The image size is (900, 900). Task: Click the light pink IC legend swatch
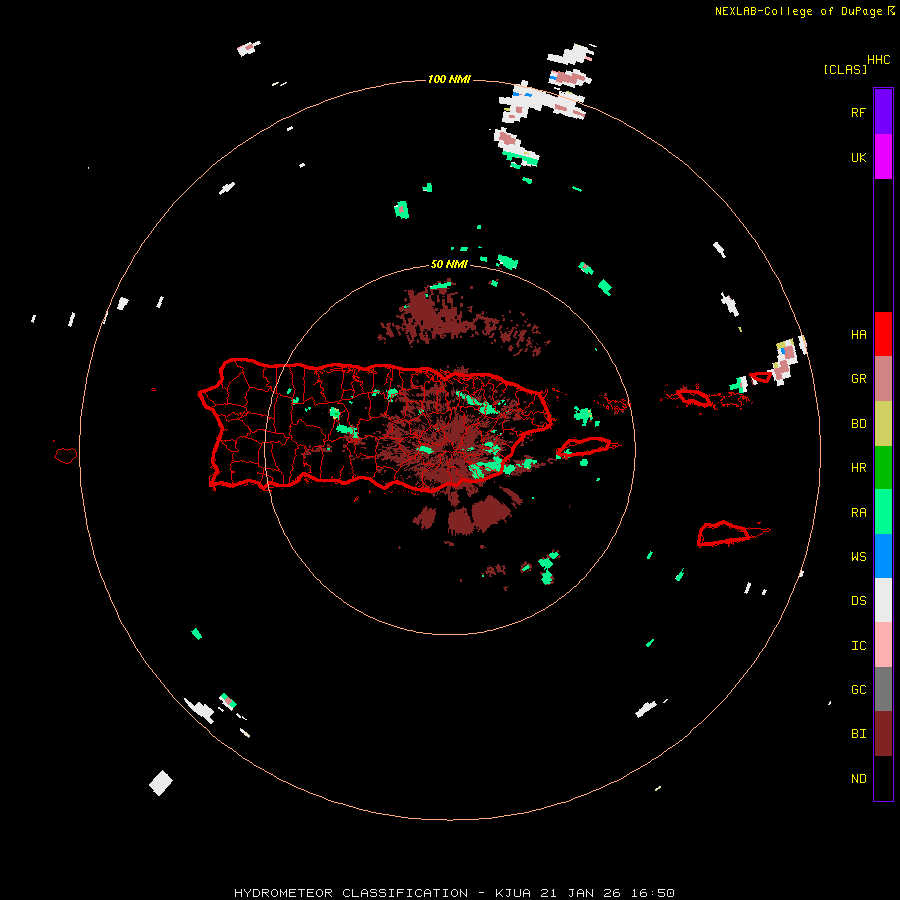point(883,645)
